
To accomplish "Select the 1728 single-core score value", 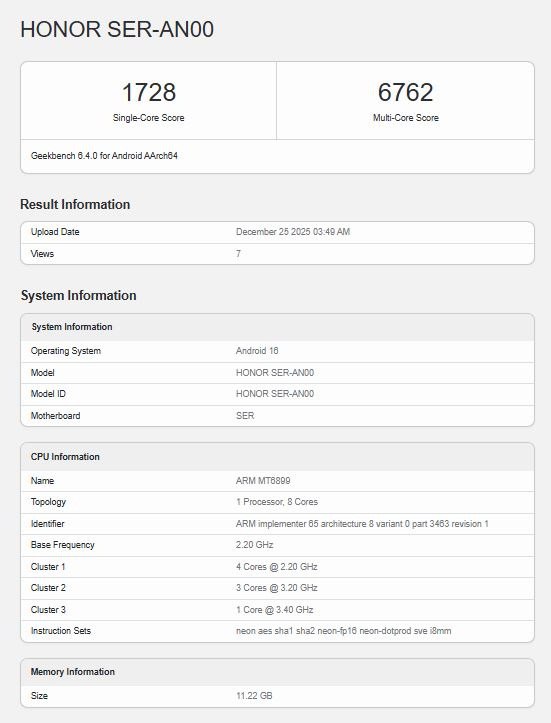I will coord(148,92).
